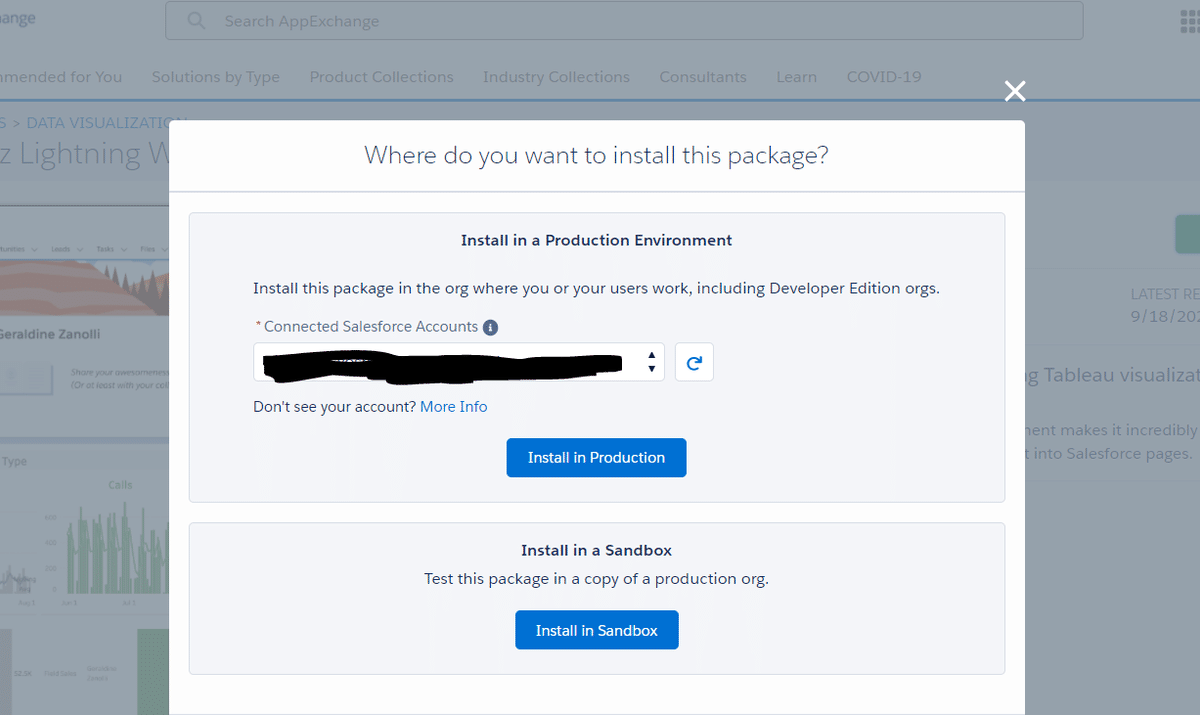Open the Product Collections menu
Screen dimensions: 1200x715
381,77
